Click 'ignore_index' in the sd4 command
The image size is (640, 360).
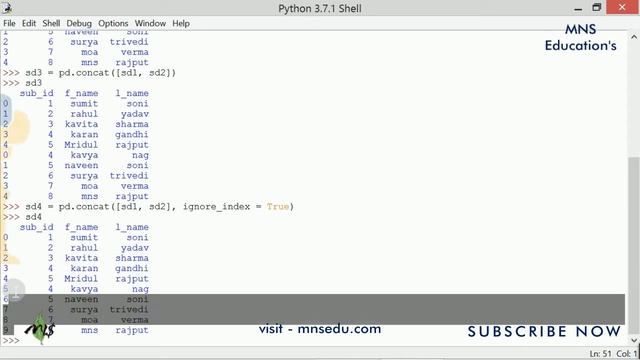216,207
